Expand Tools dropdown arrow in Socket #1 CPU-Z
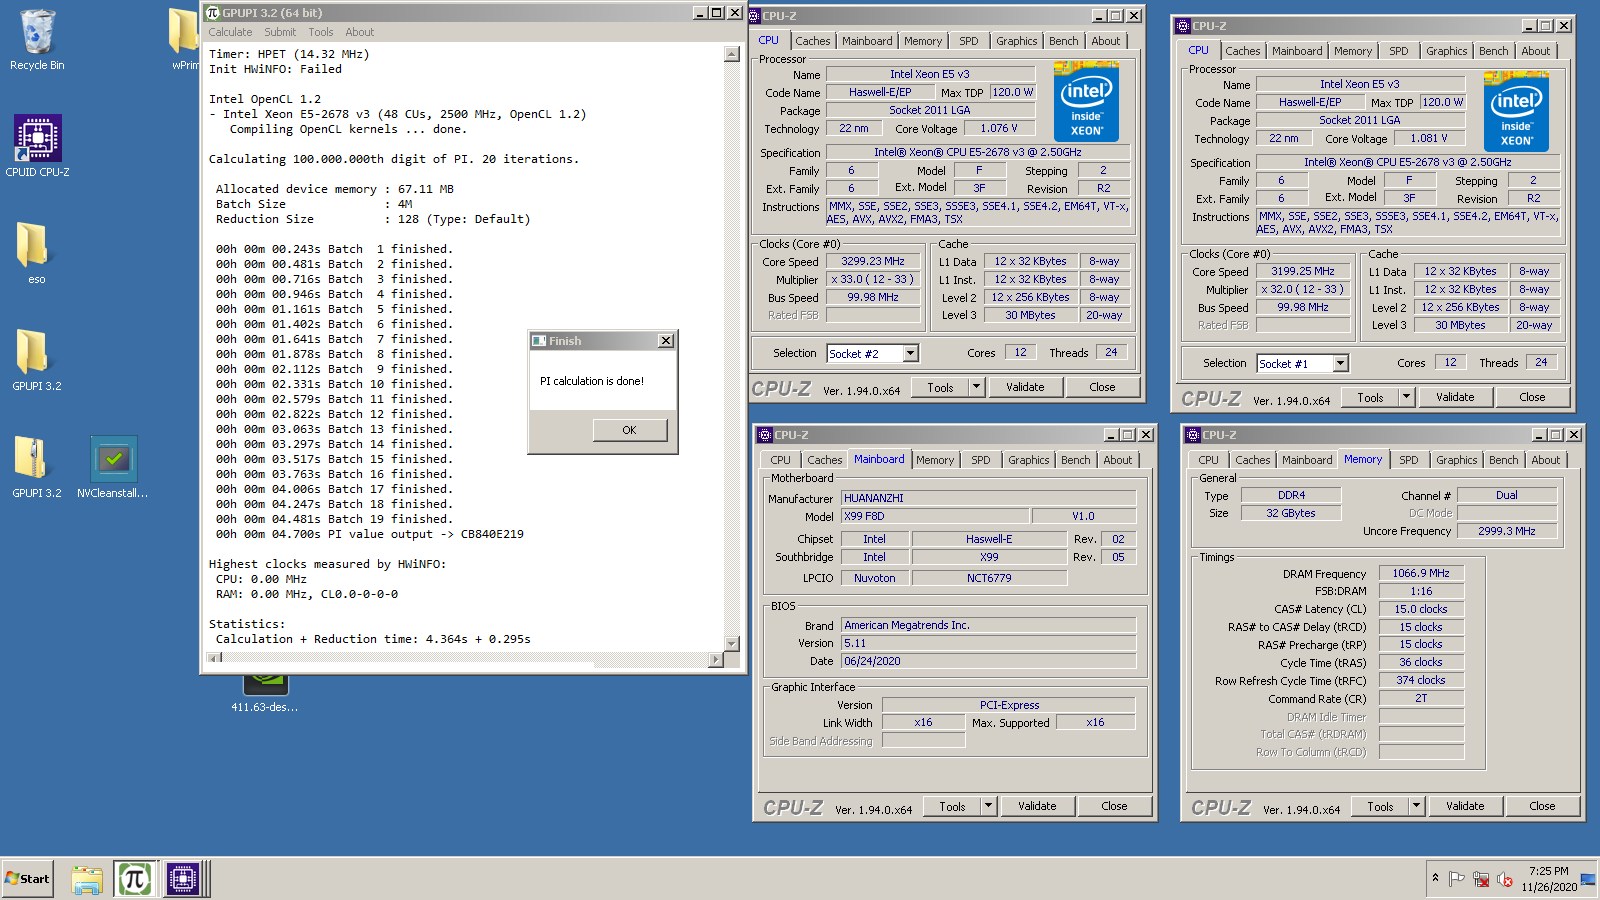 [x=1407, y=397]
